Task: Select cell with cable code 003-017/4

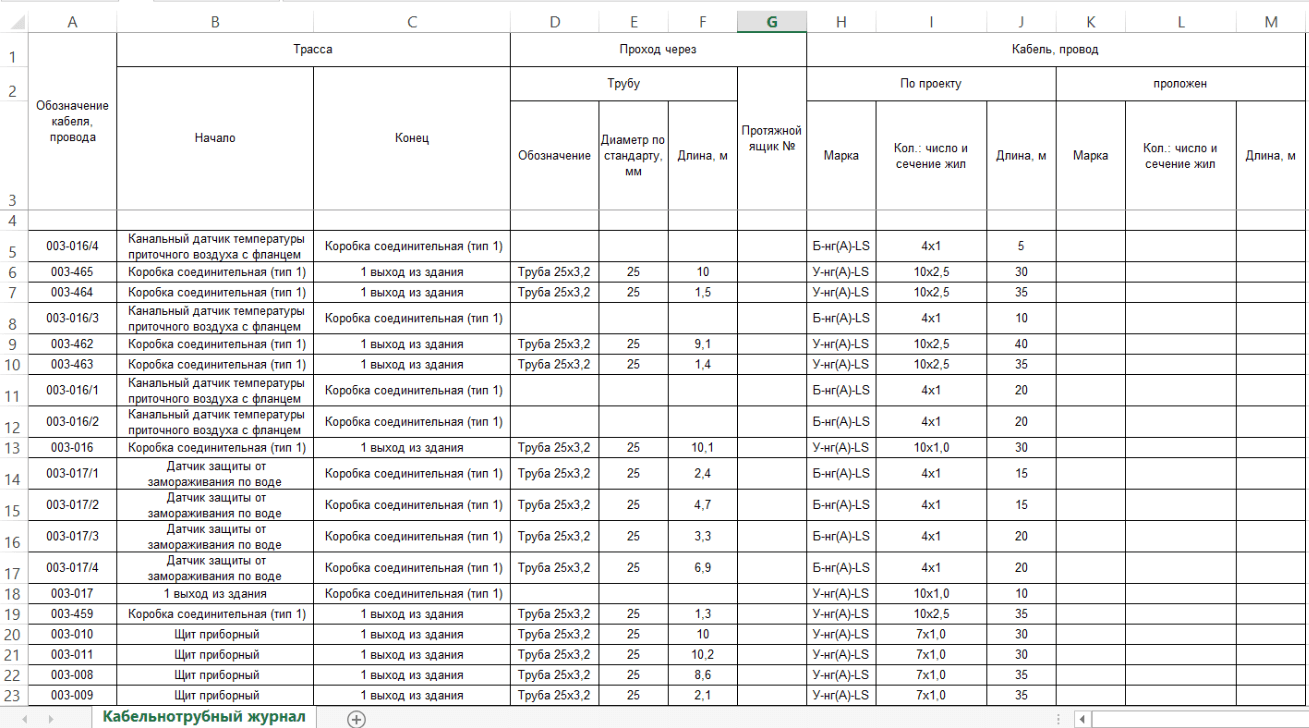Action: tap(72, 567)
